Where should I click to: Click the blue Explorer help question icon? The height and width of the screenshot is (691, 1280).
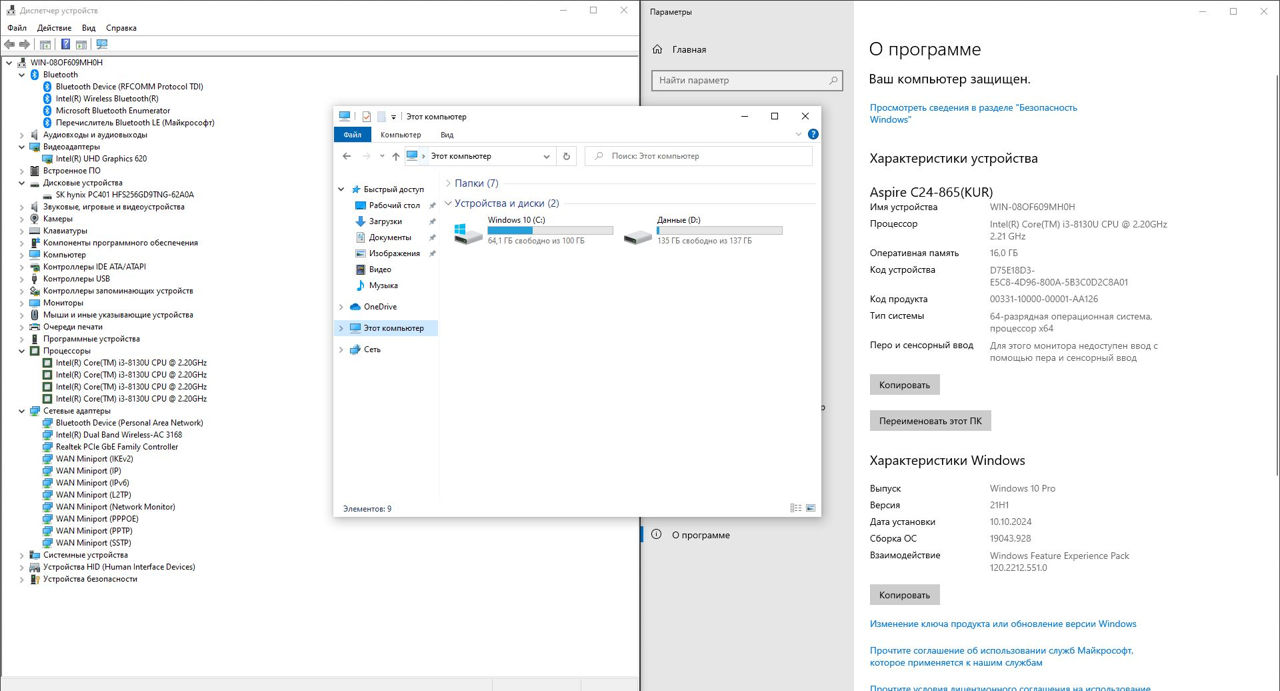pos(813,134)
